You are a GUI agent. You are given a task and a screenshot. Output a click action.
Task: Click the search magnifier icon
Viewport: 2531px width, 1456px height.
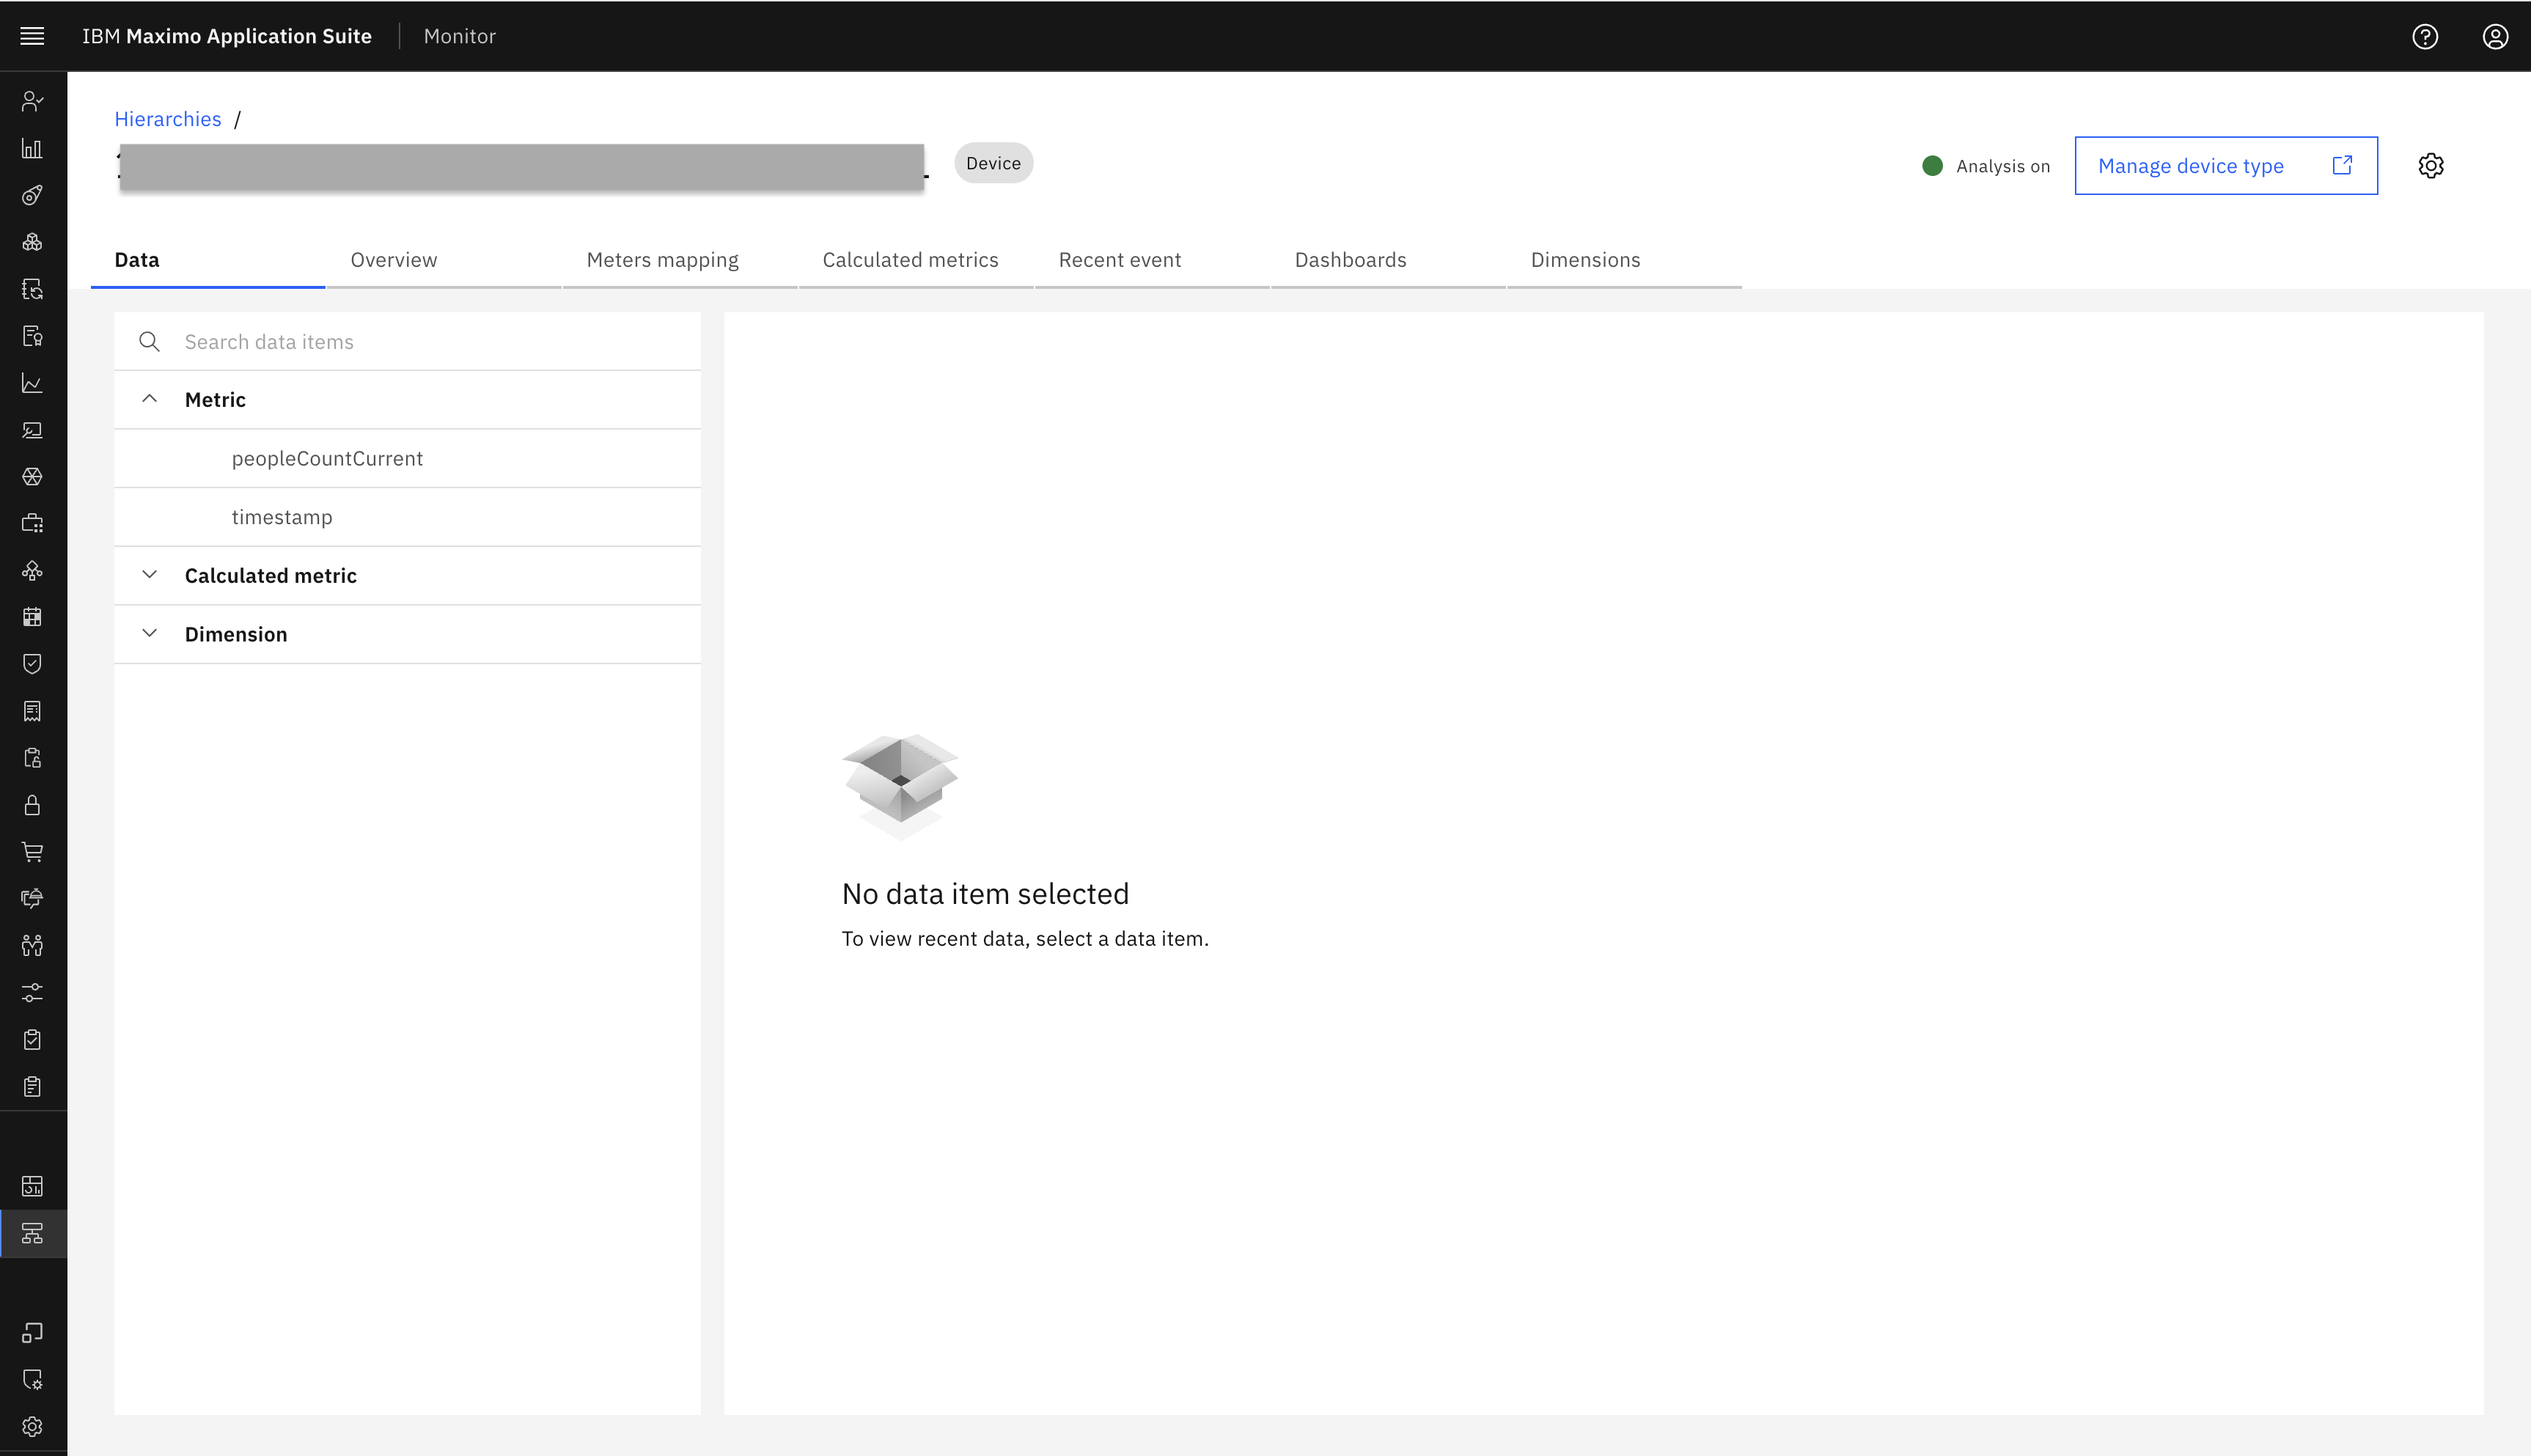[149, 342]
